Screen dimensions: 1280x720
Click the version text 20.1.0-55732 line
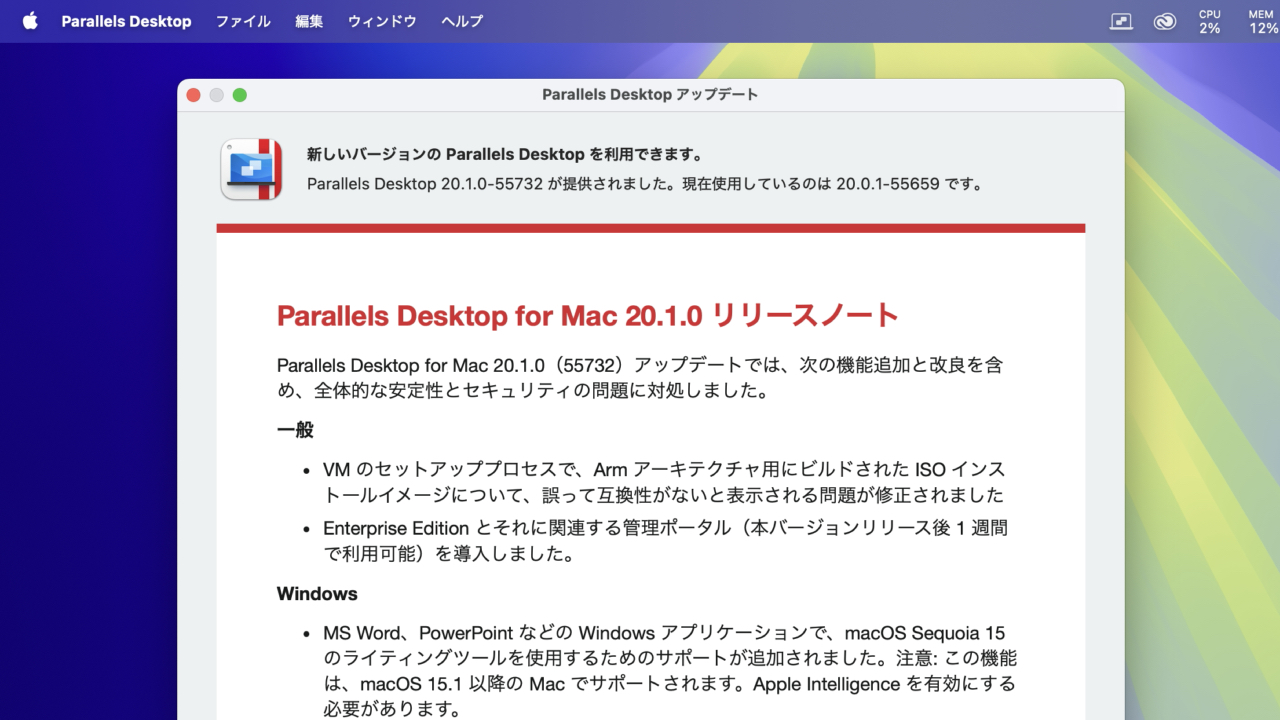(646, 184)
